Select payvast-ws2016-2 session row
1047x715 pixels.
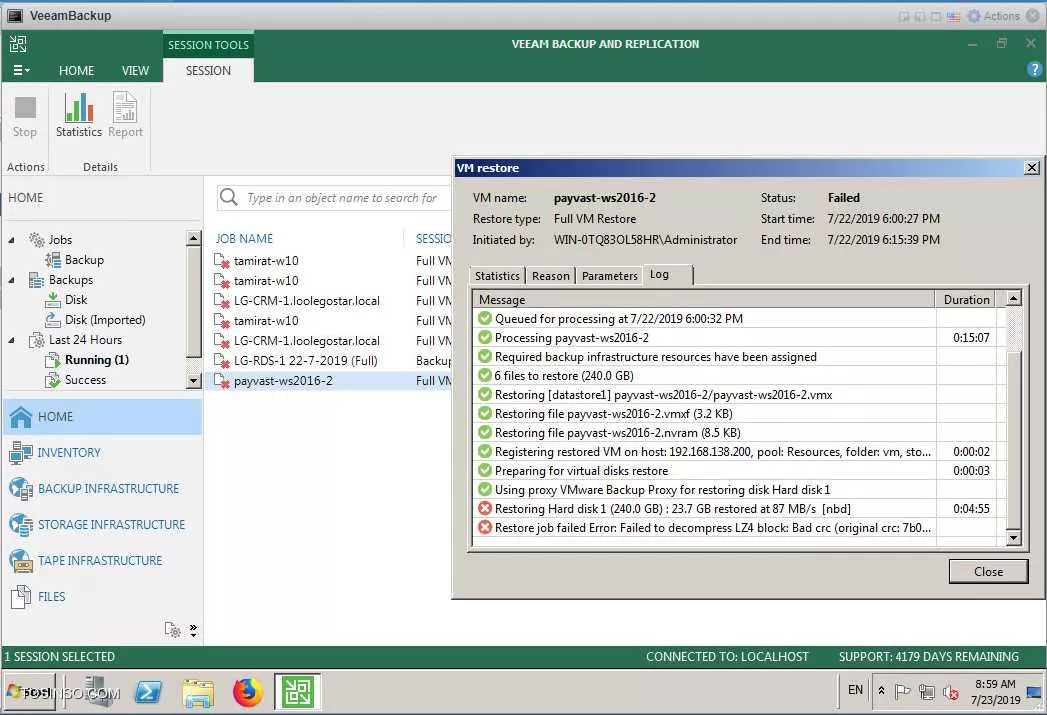(x=332, y=381)
